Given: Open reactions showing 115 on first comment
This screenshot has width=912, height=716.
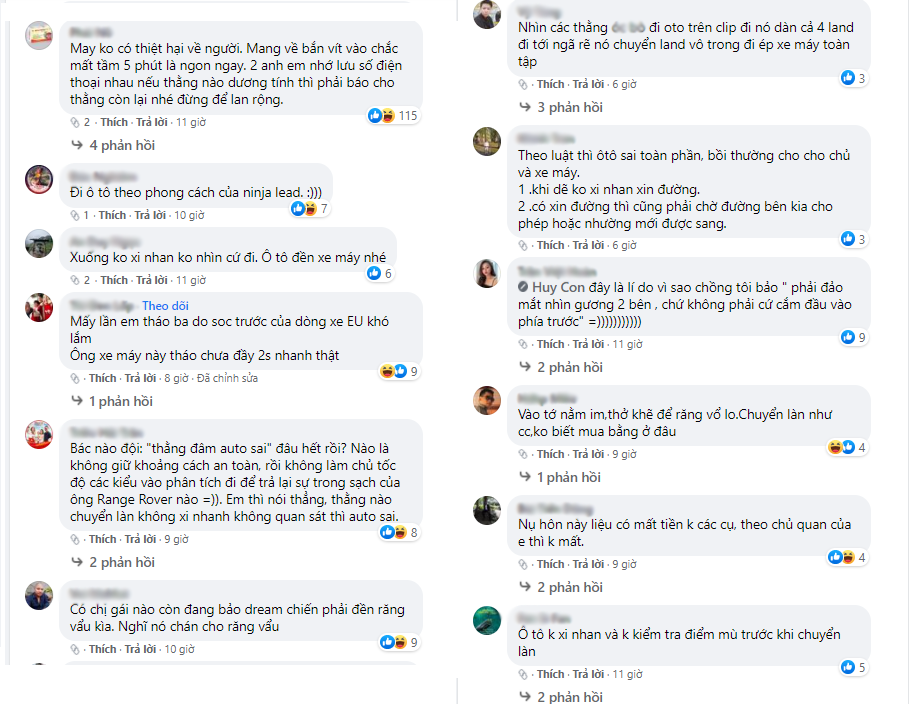Looking at the screenshot, I should (393, 116).
